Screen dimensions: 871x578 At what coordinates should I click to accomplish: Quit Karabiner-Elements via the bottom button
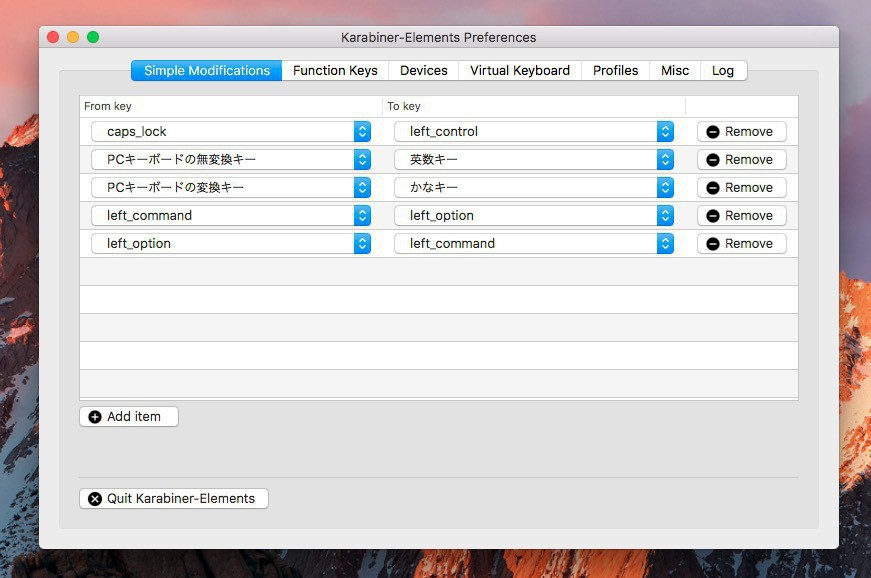[174, 499]
